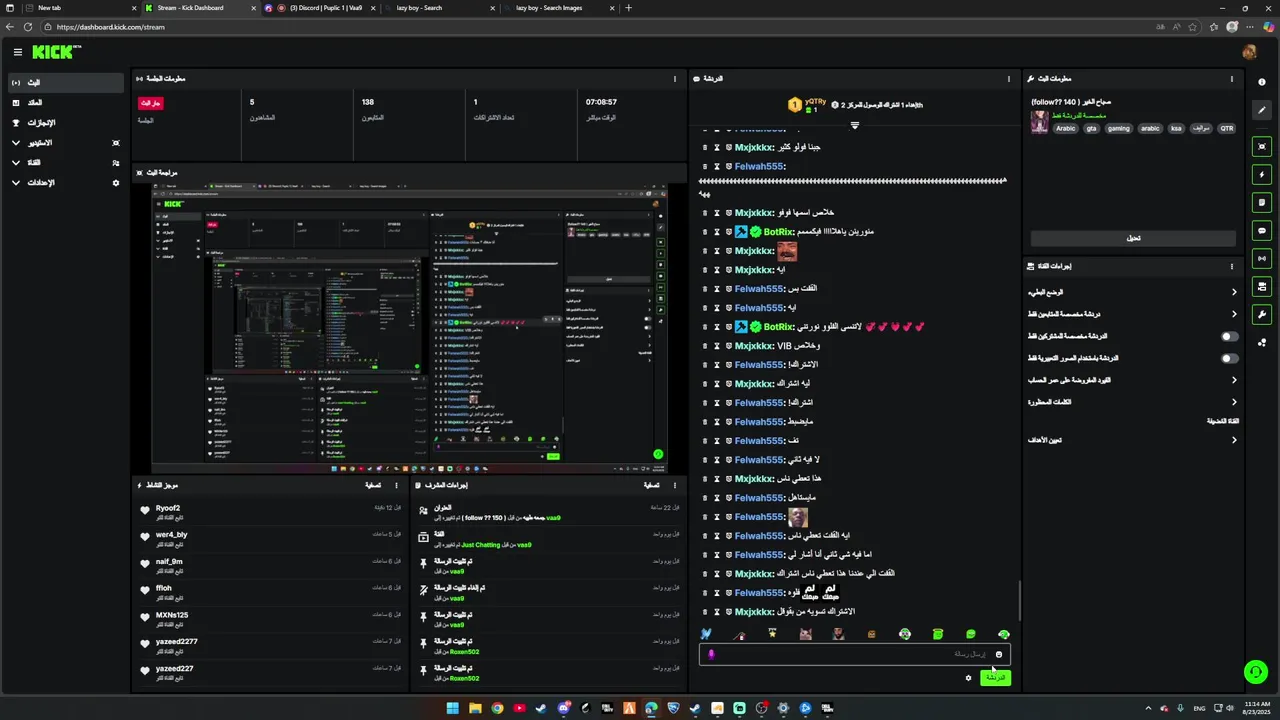Select the Achievements item in the left sidebar
1280x720 pixels.
tap(64, 123)
